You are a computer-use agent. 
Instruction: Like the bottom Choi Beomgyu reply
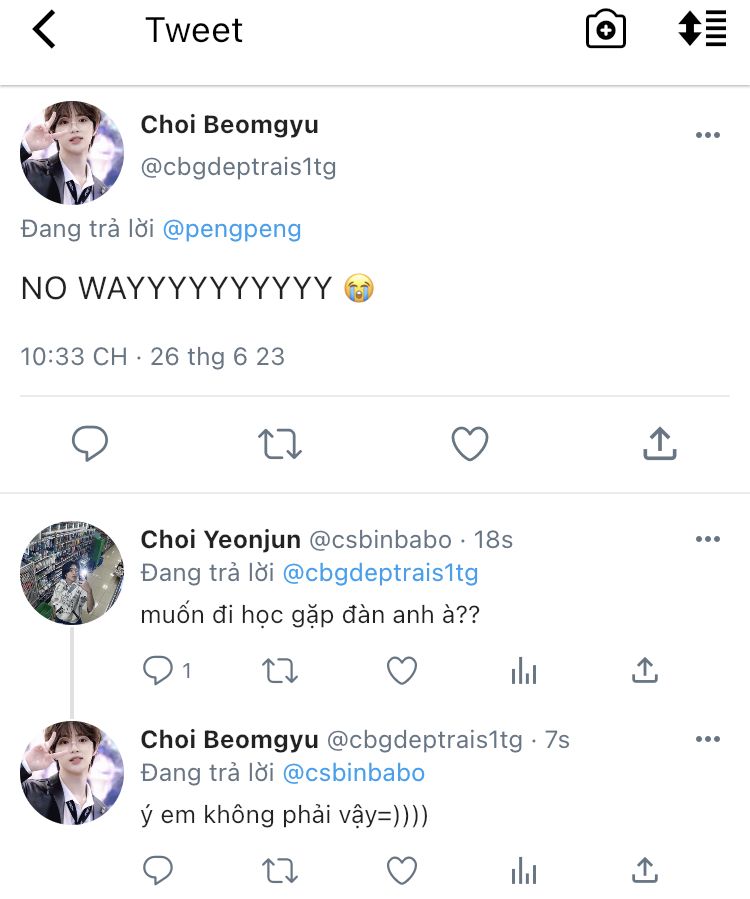point(402,870)
